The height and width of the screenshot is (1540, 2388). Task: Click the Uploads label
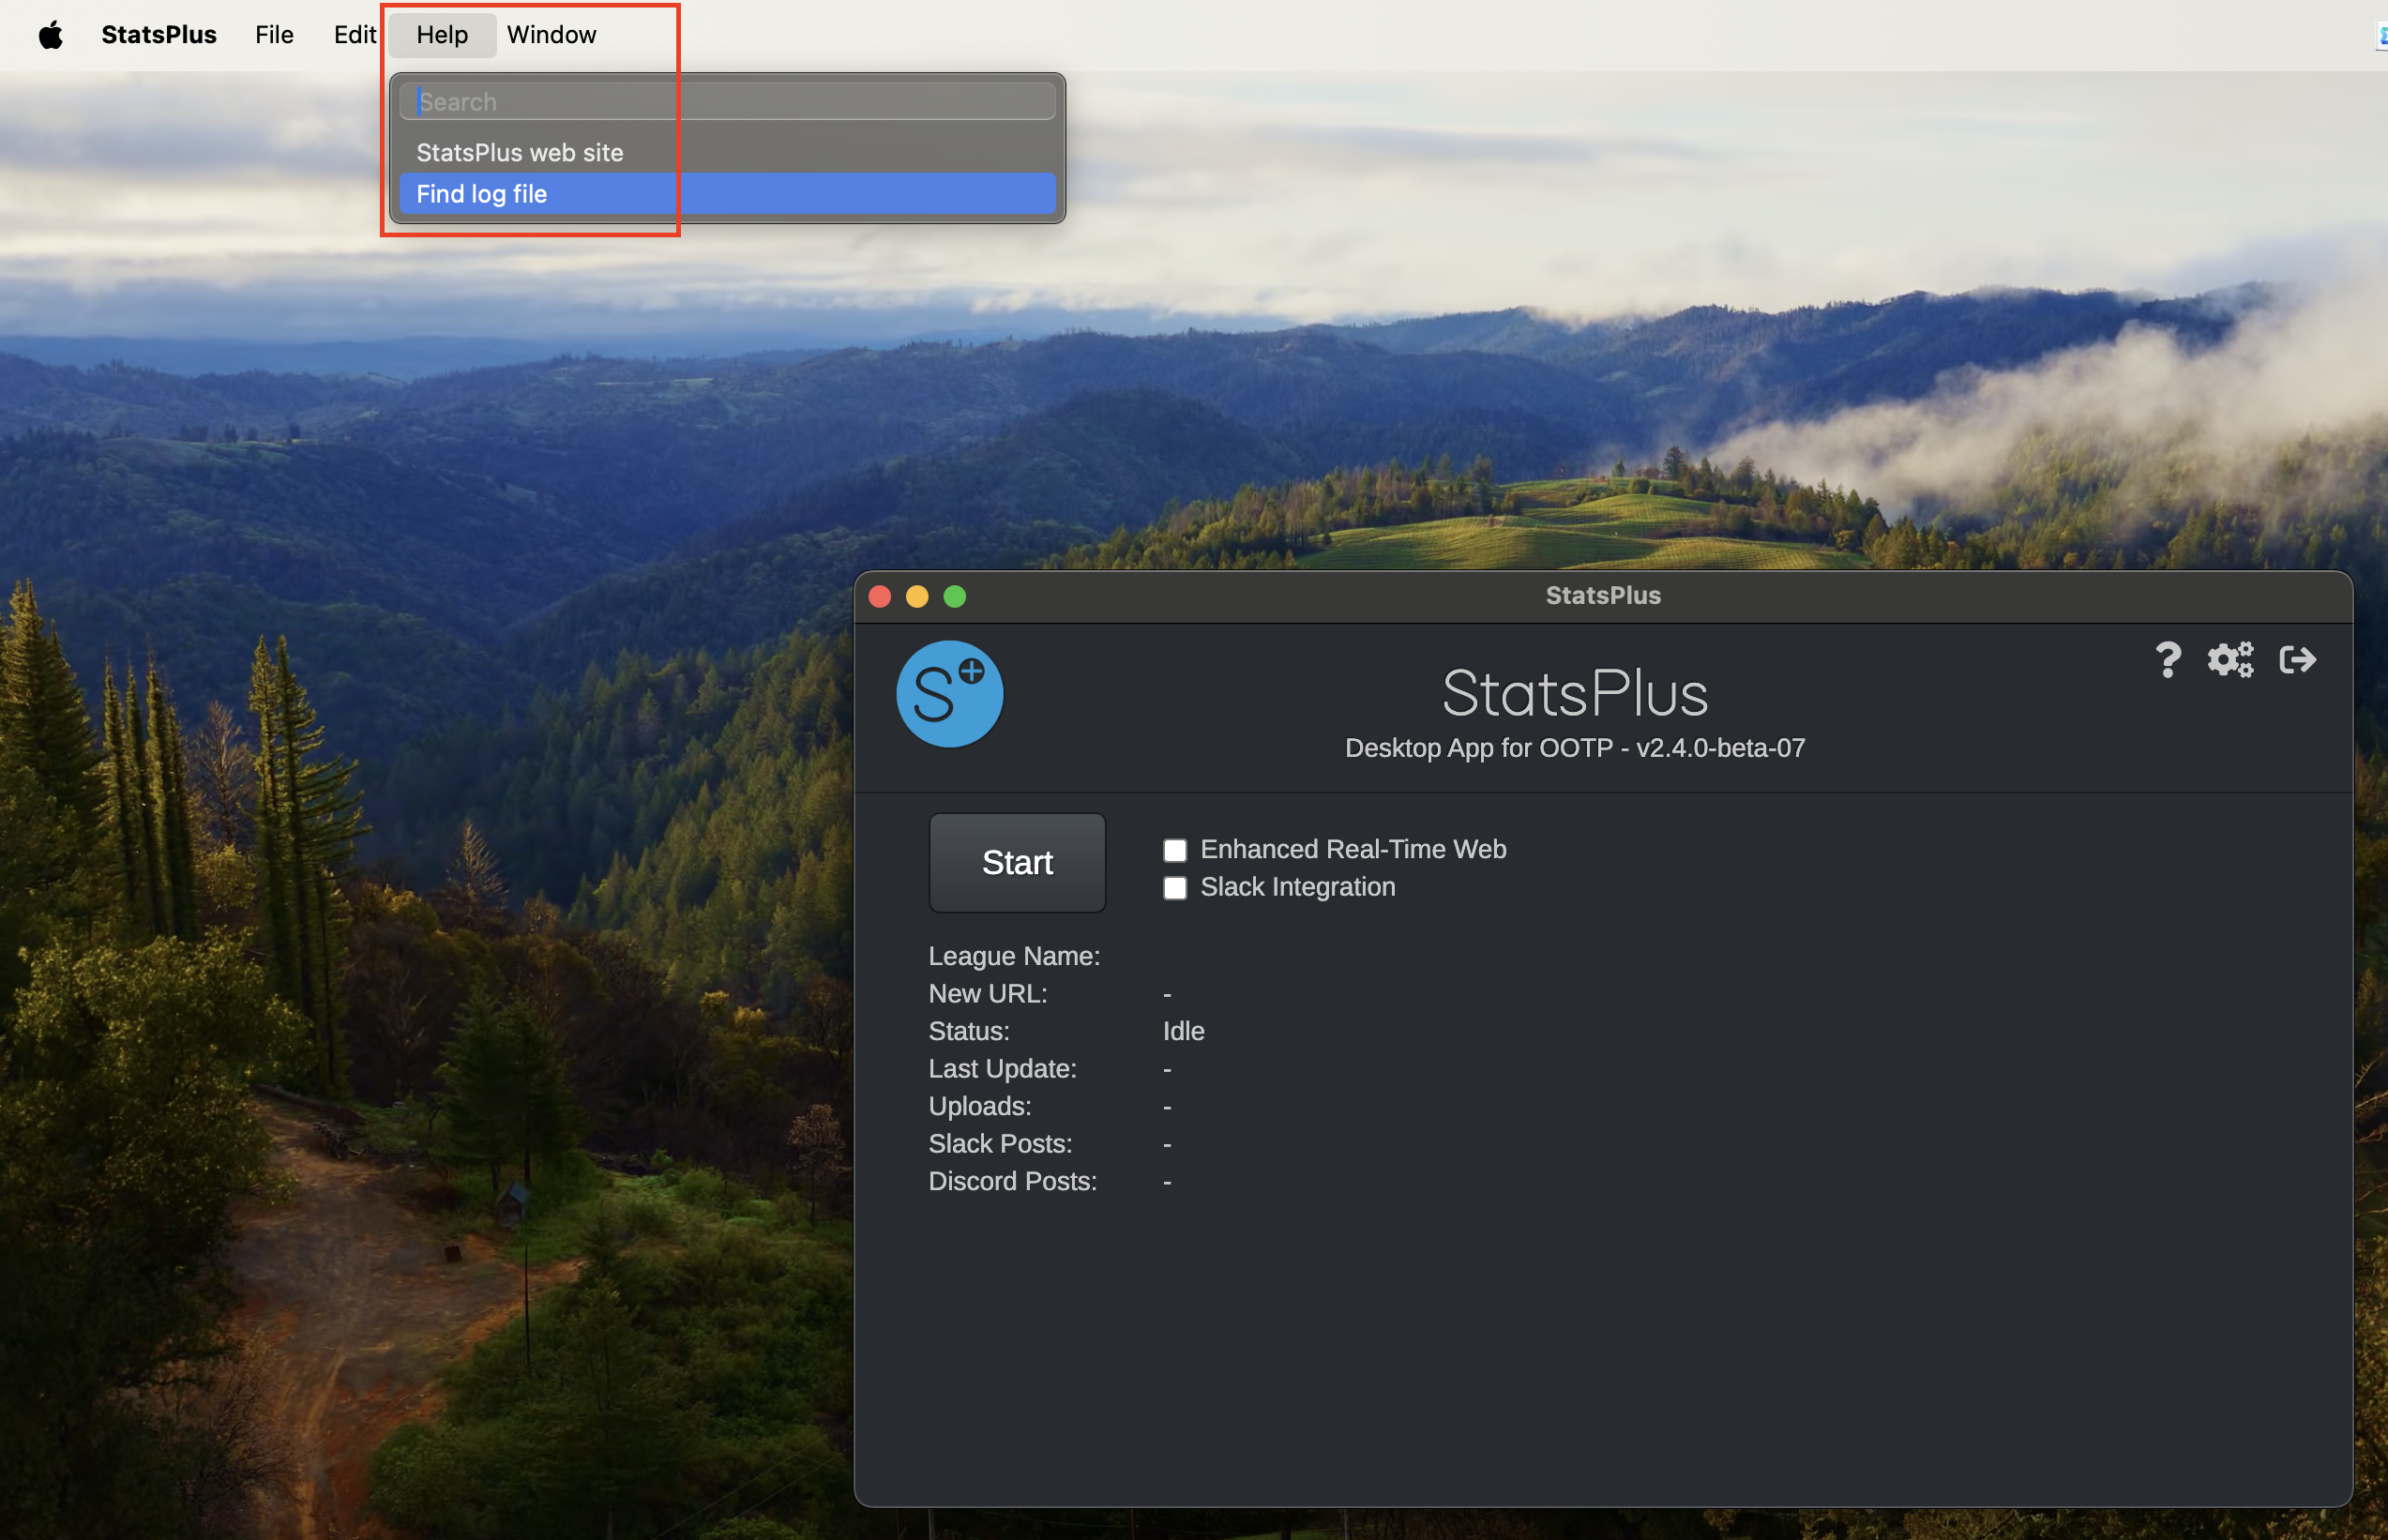pos(980,1106)
